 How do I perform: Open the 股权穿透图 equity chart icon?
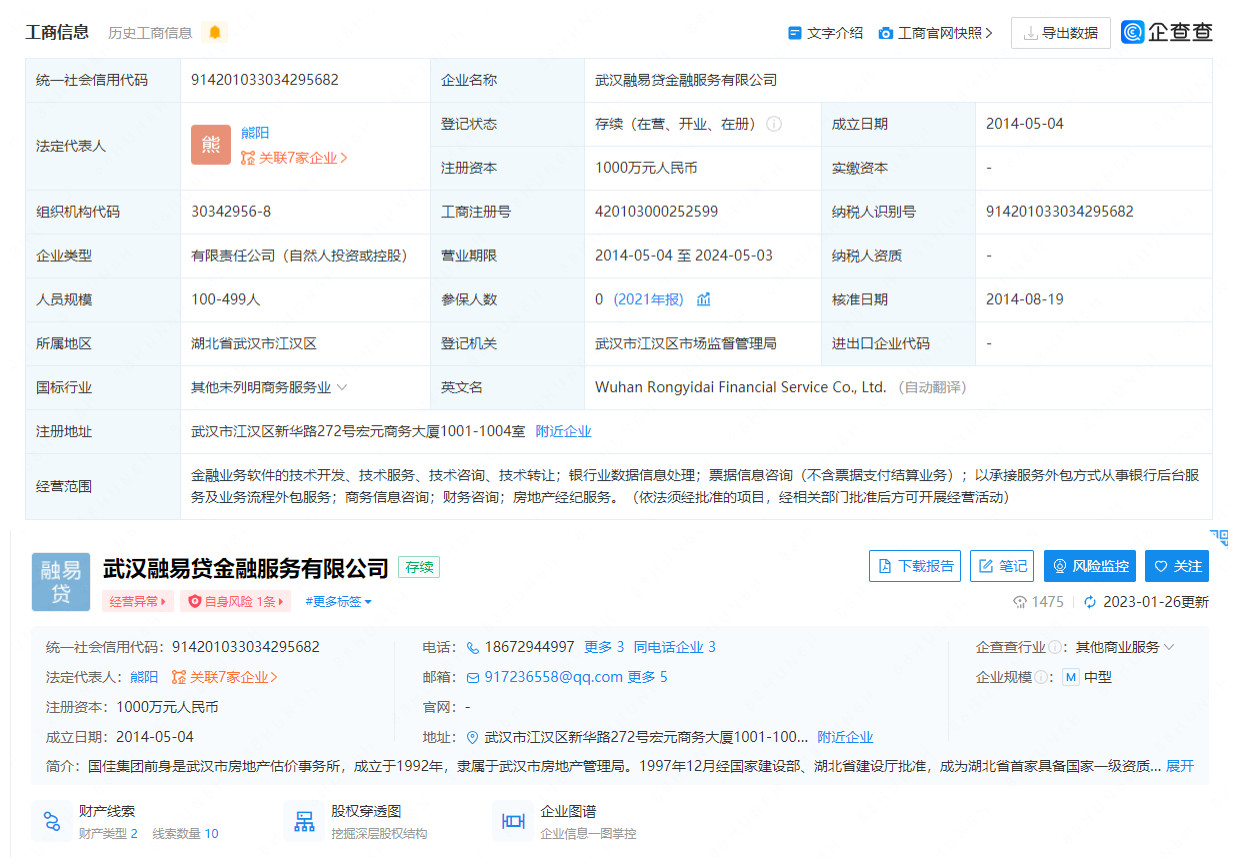(304, 822)
